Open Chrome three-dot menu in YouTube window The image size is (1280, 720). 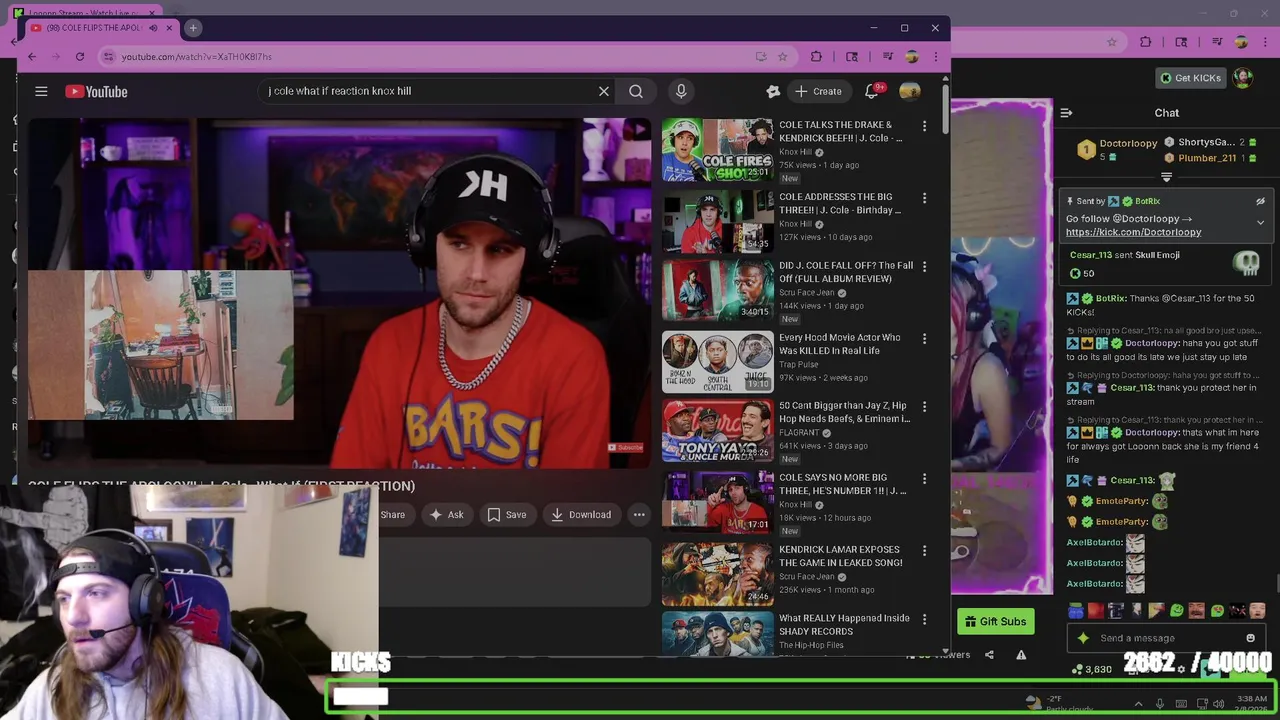click(936, 57)
